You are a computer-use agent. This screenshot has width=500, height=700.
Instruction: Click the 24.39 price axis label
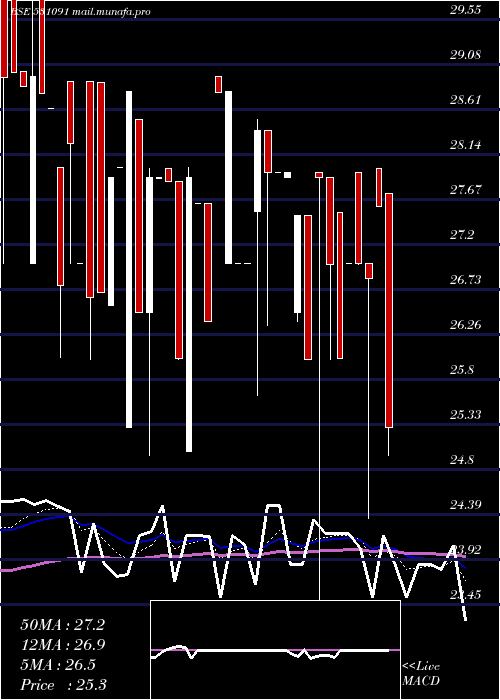pyautogui.click(x=466, y=505)
